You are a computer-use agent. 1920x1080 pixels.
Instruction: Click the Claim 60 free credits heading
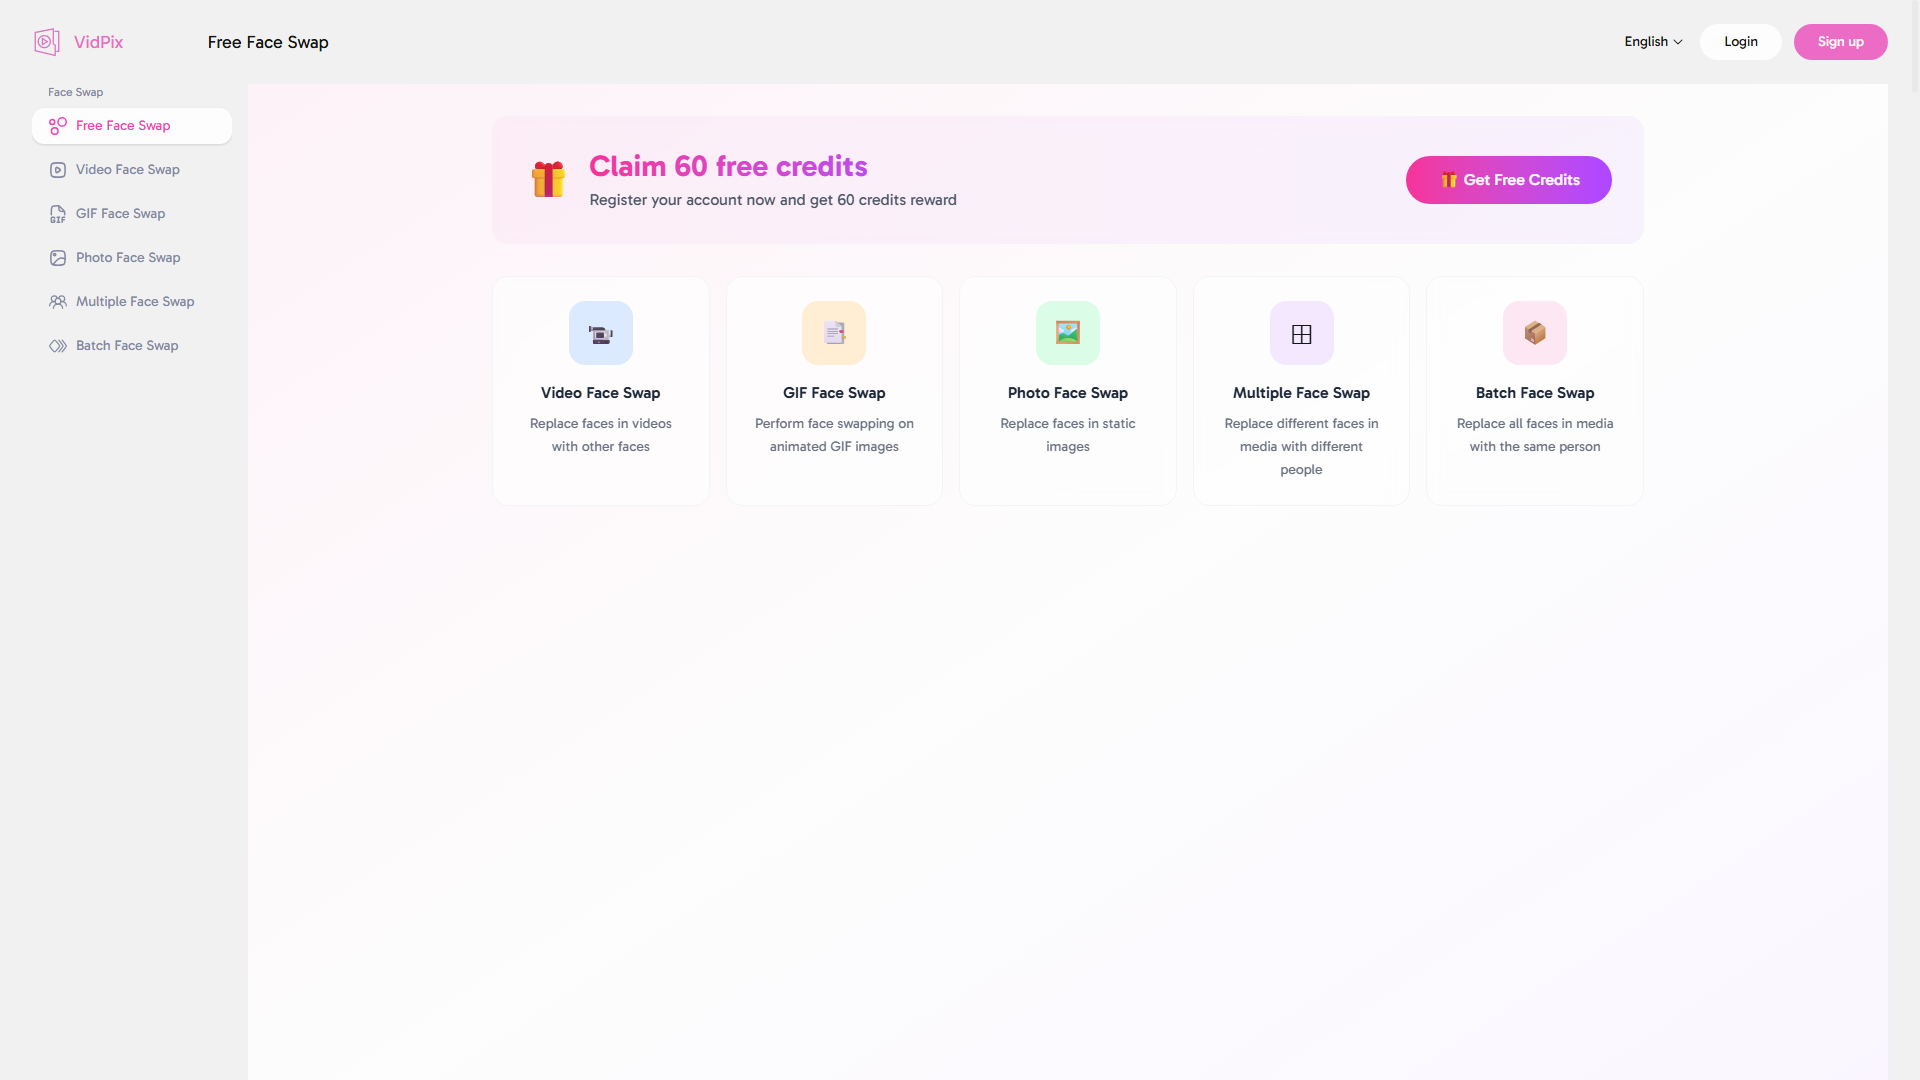(728, 166)
